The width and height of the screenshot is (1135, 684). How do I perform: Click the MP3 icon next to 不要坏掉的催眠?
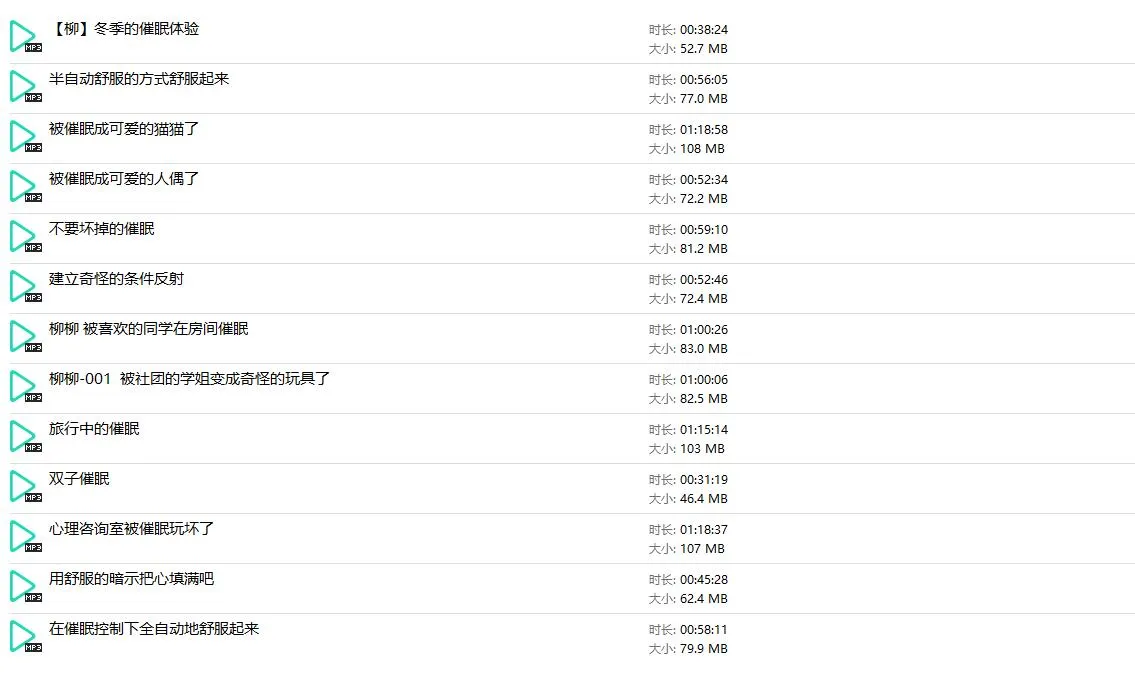(24, 236)
